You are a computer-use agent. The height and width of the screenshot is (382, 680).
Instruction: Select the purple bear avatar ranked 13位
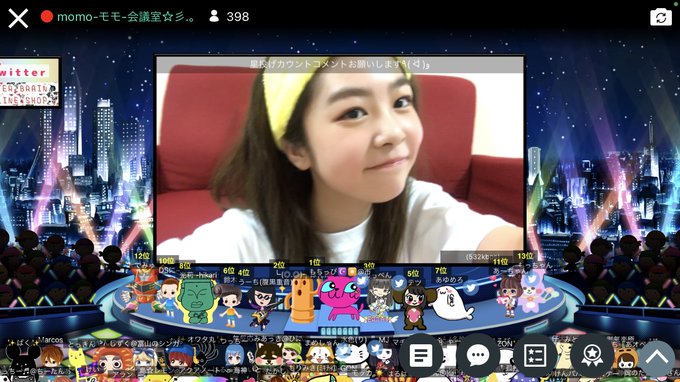[537, 291]
